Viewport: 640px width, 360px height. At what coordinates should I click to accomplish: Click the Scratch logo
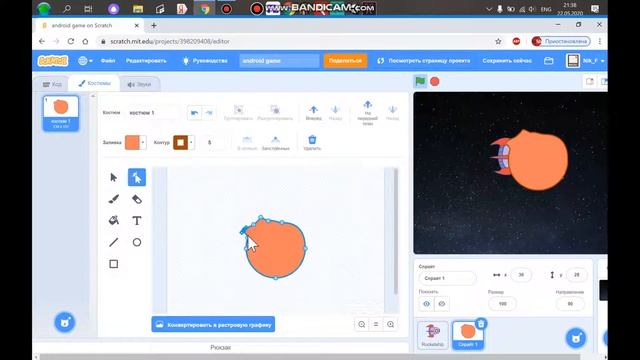(53, 61)
